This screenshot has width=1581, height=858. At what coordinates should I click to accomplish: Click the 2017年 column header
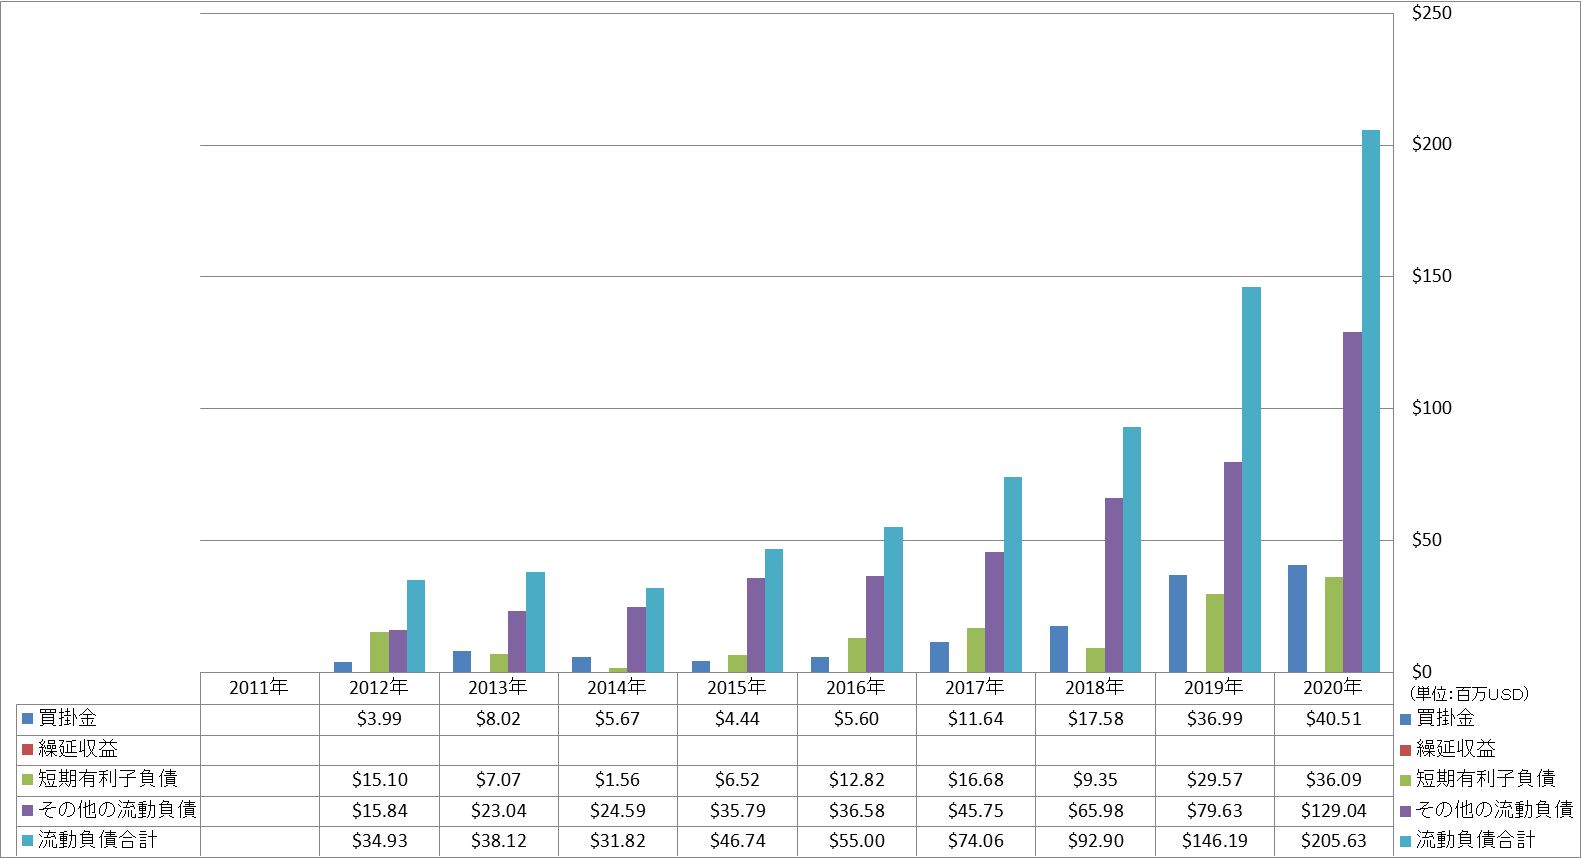[975, 687]
